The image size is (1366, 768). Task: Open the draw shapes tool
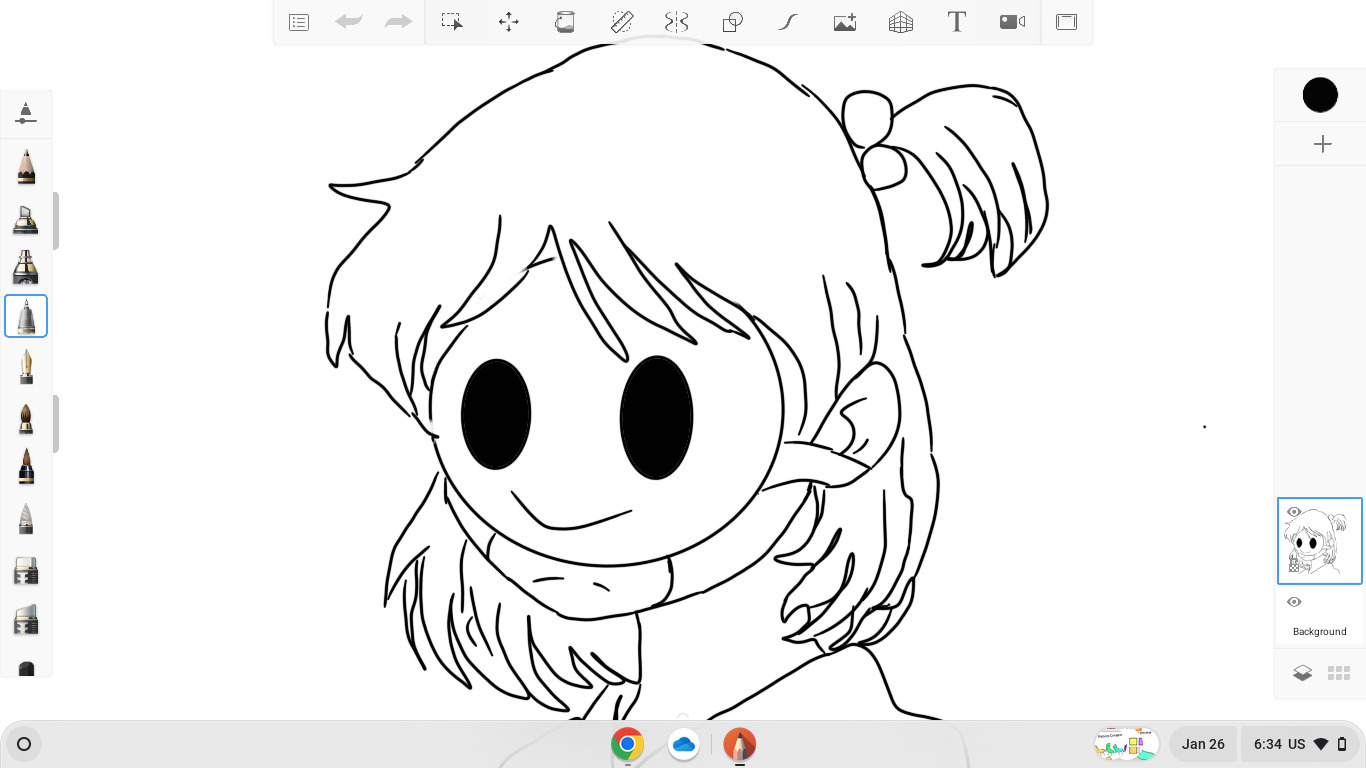click(733, 22)
